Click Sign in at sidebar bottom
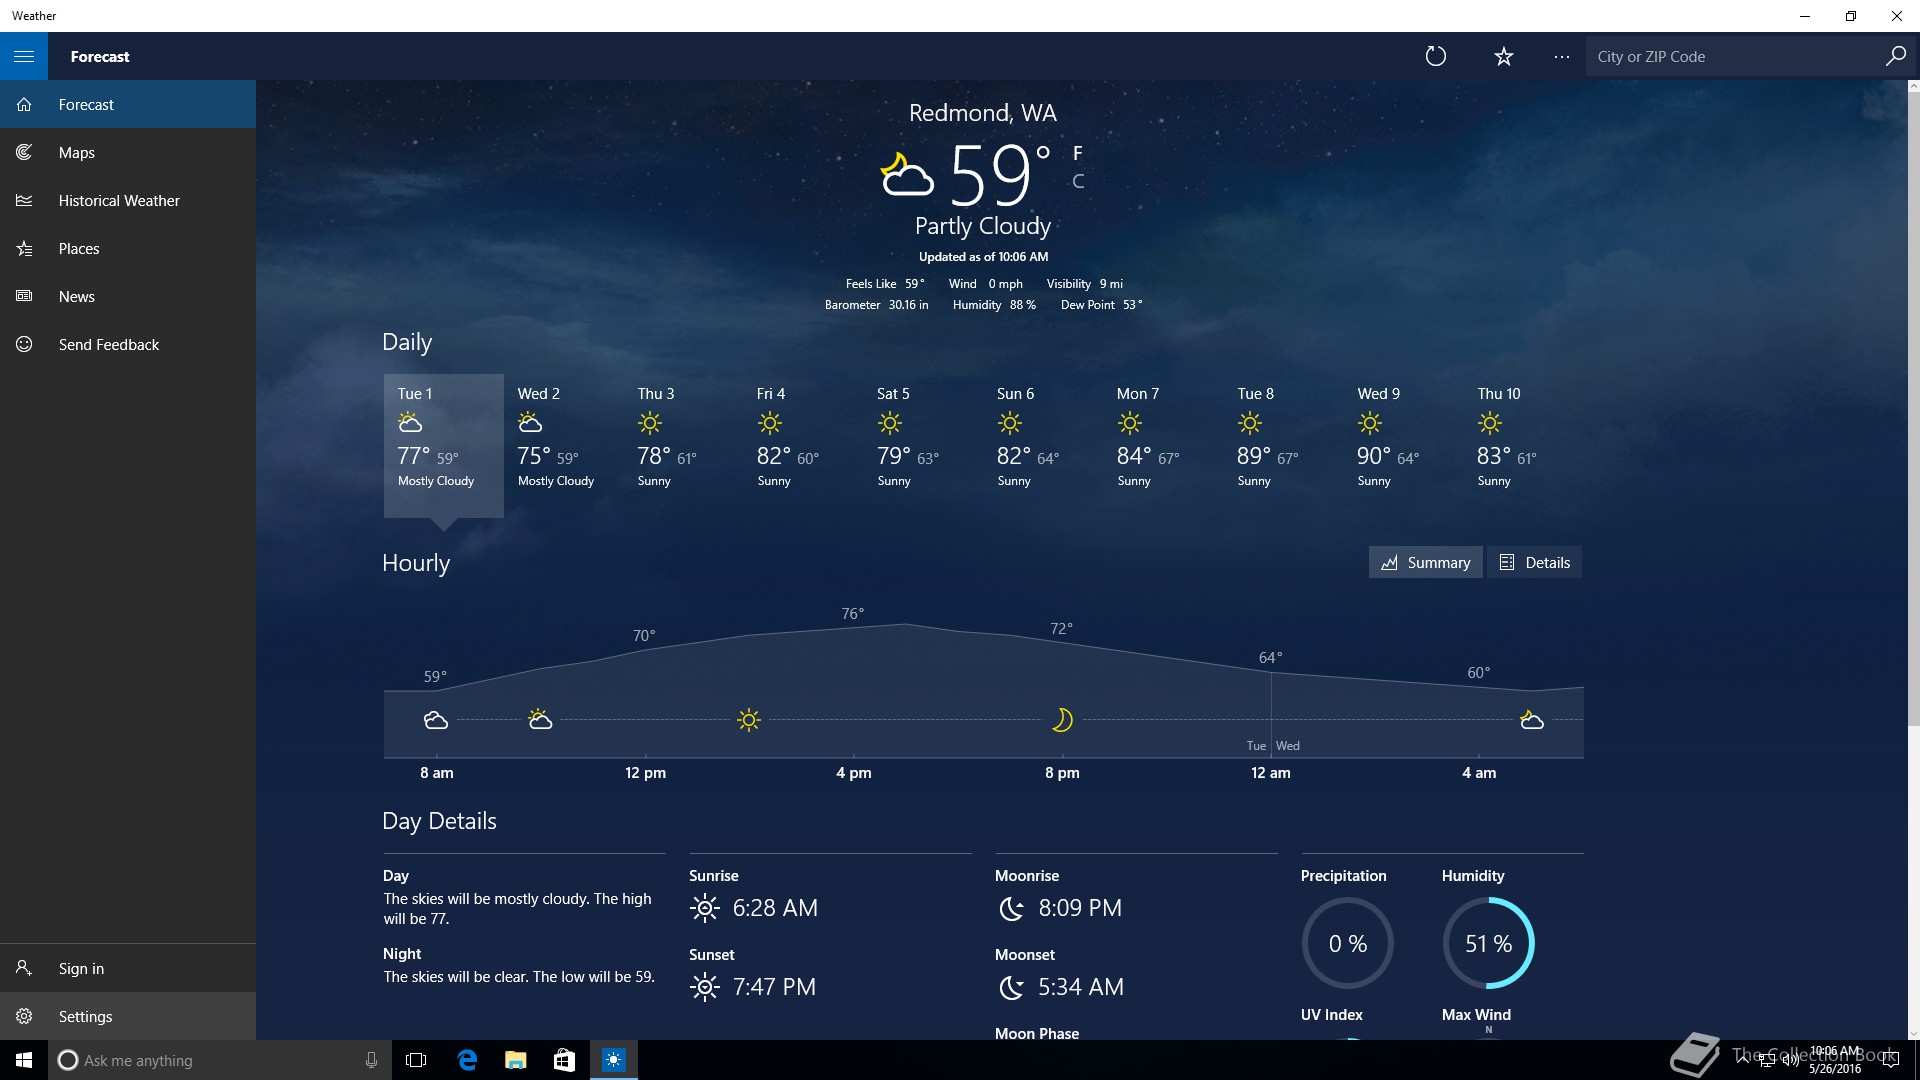 (80, 968)
